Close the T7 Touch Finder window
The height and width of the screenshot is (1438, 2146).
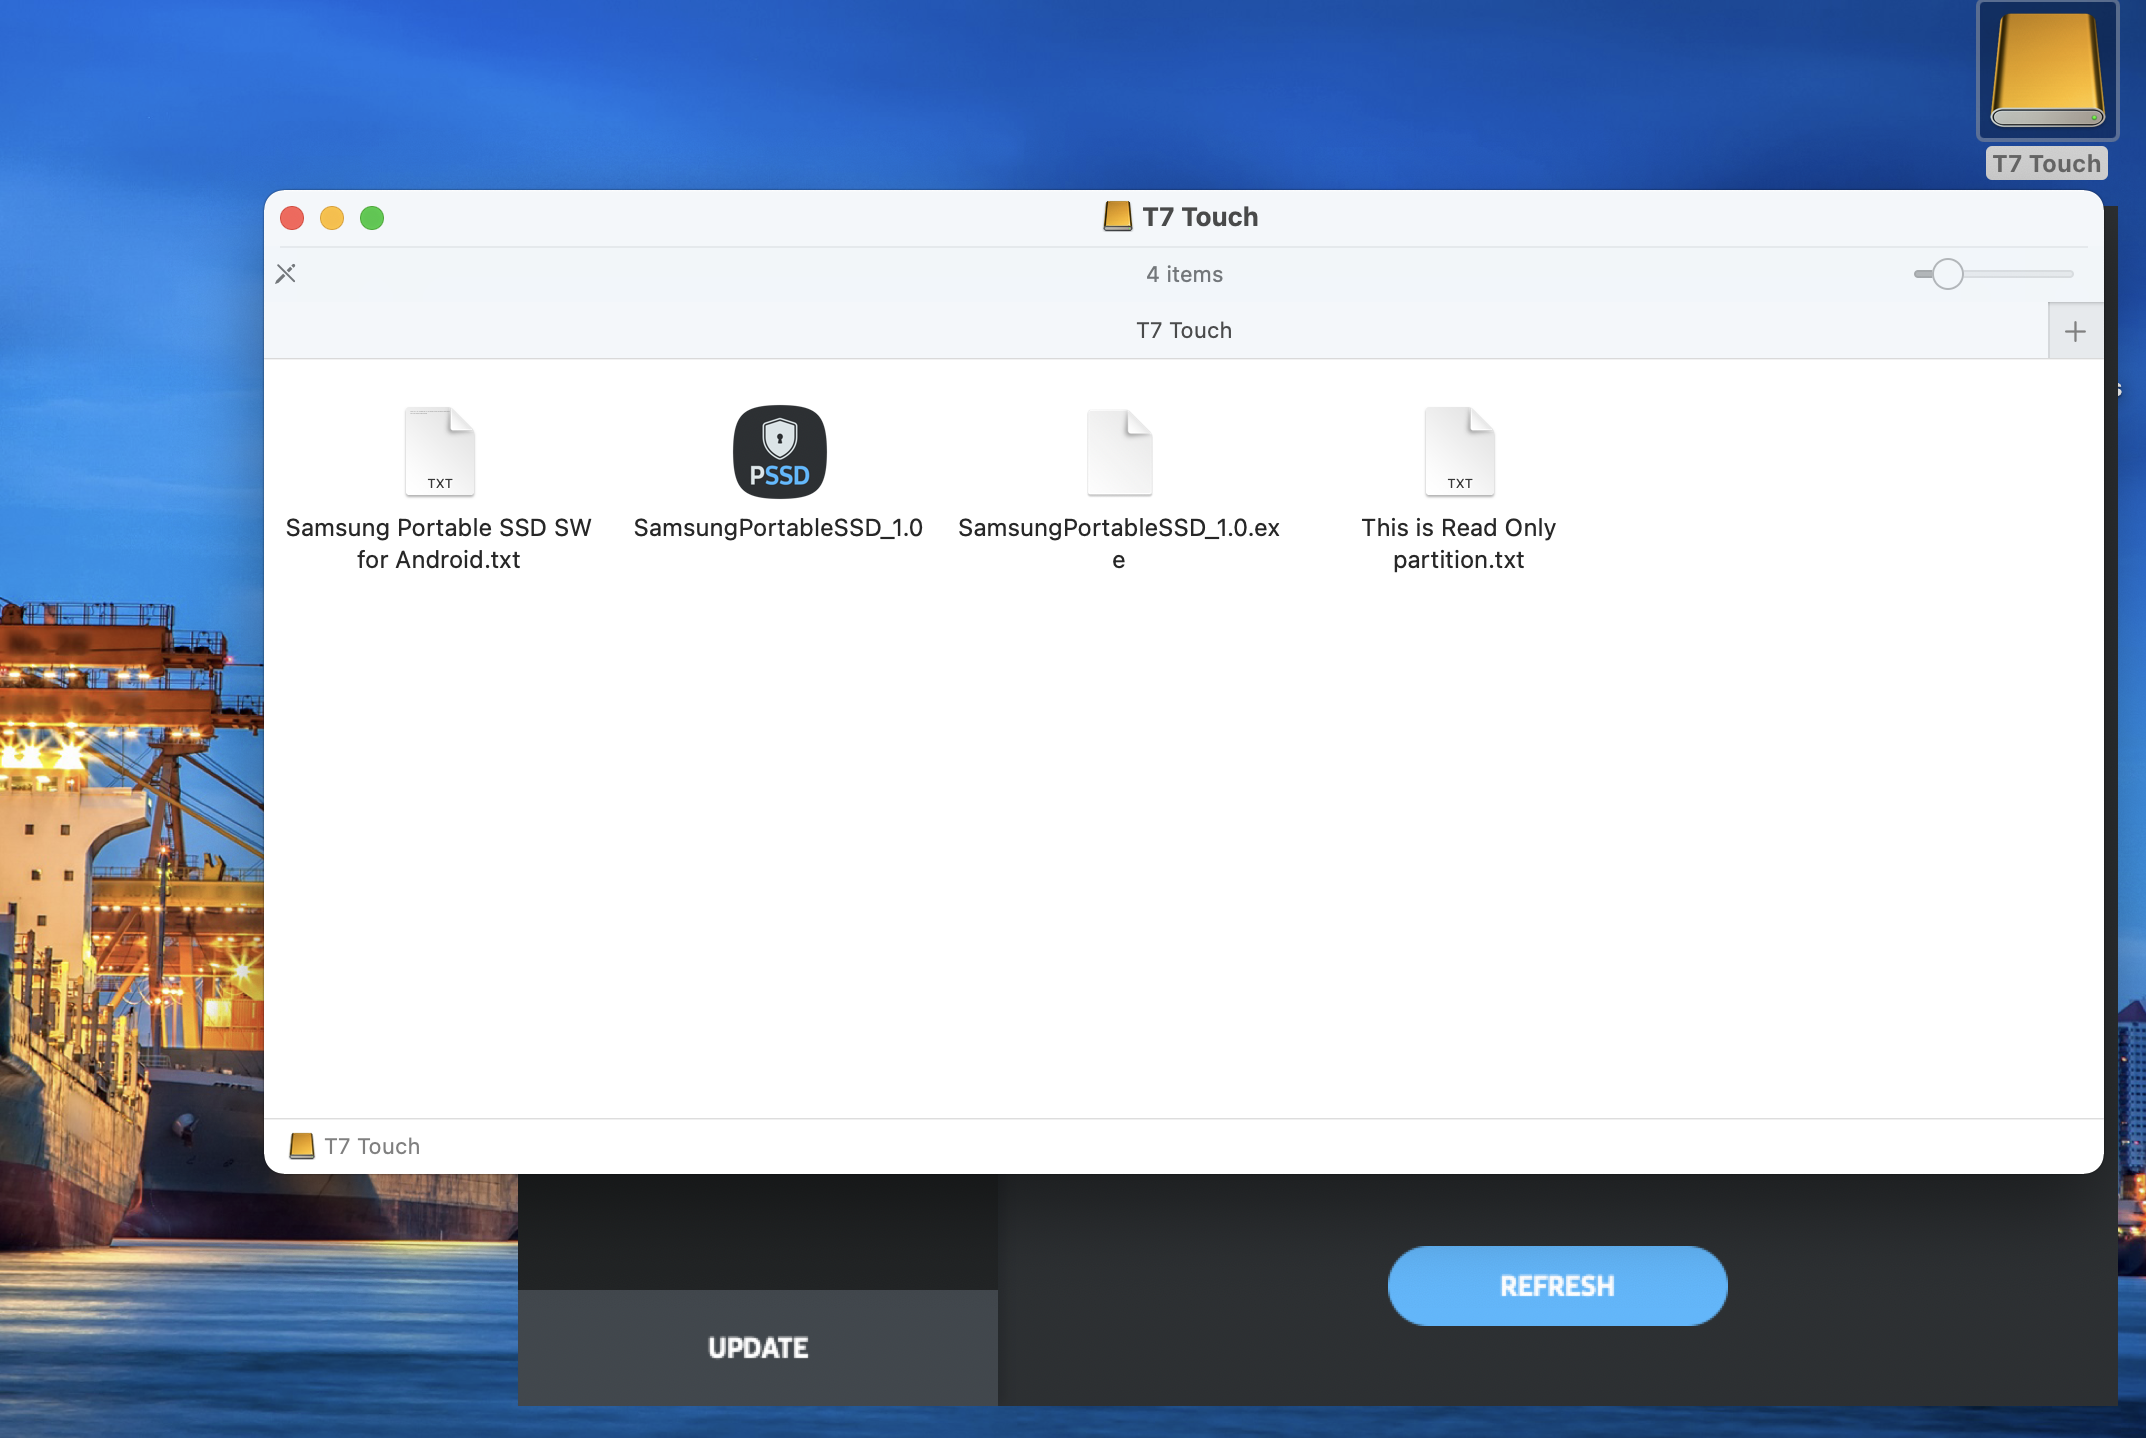292,218
